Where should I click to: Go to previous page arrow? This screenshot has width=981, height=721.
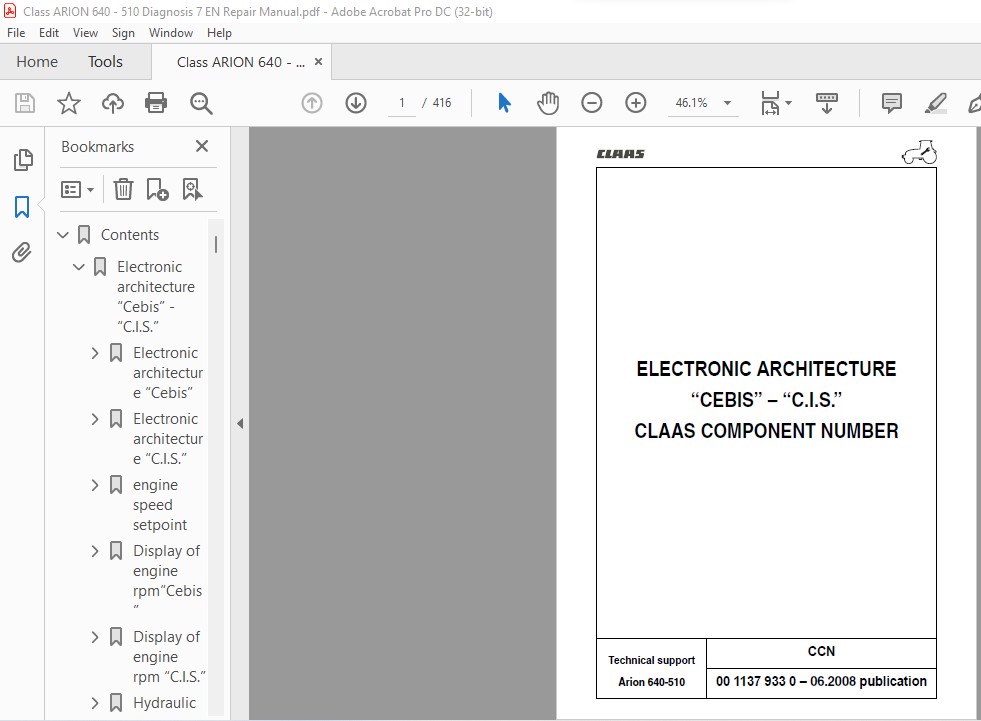pyautogui.click(x=312, y=103)
